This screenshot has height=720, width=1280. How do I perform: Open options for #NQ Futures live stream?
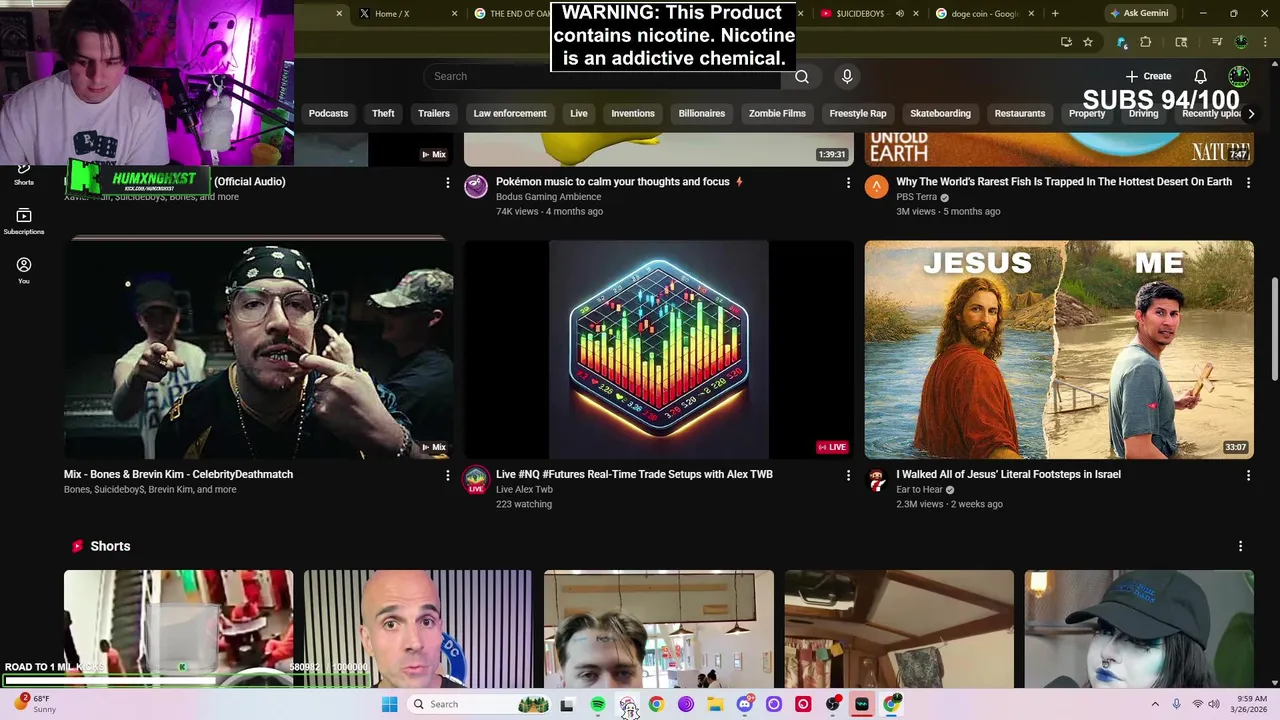848,475
